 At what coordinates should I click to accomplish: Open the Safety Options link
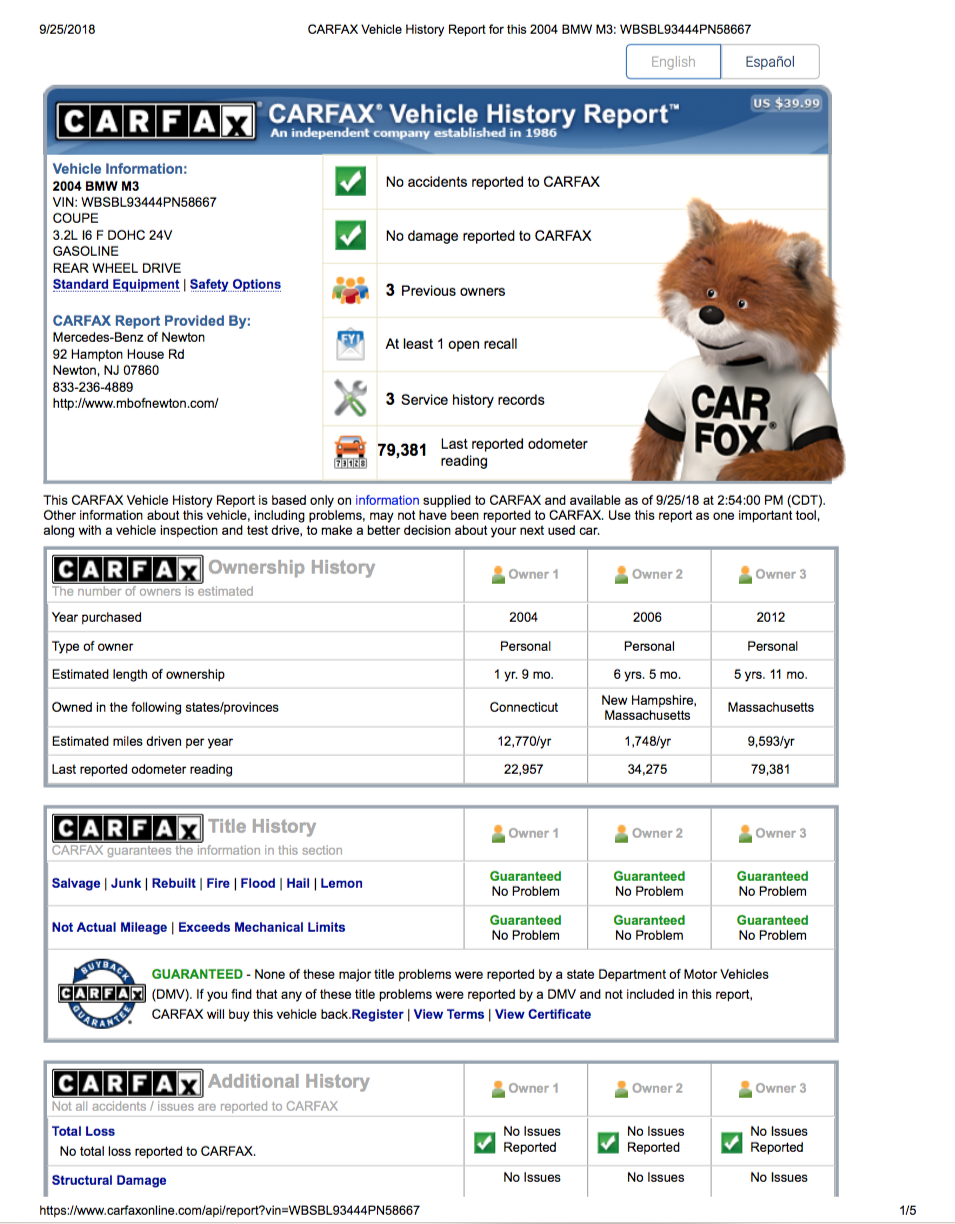235,285
